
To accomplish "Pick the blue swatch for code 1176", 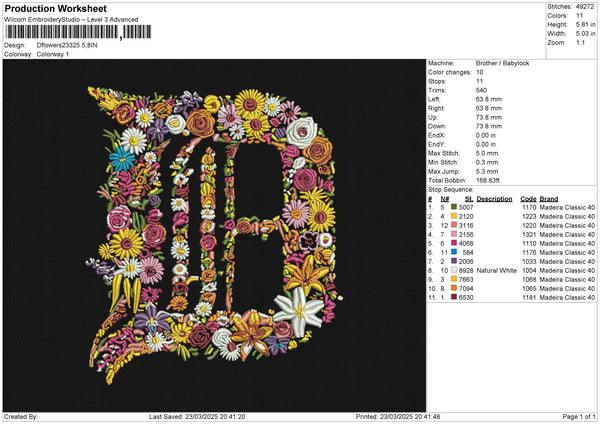I will coord(454,252).
